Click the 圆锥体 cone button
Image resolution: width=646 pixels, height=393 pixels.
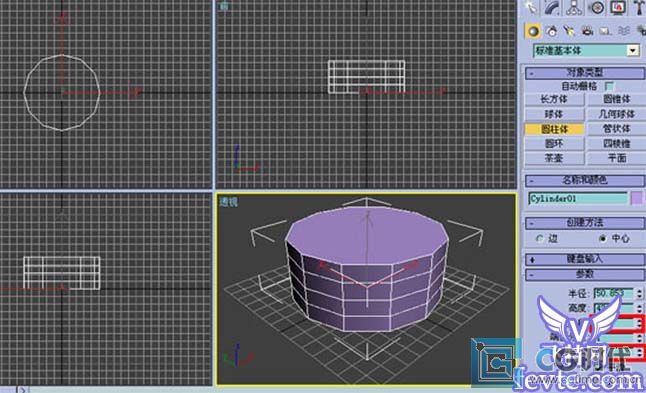pyautogui.click(x=616, y=99)
